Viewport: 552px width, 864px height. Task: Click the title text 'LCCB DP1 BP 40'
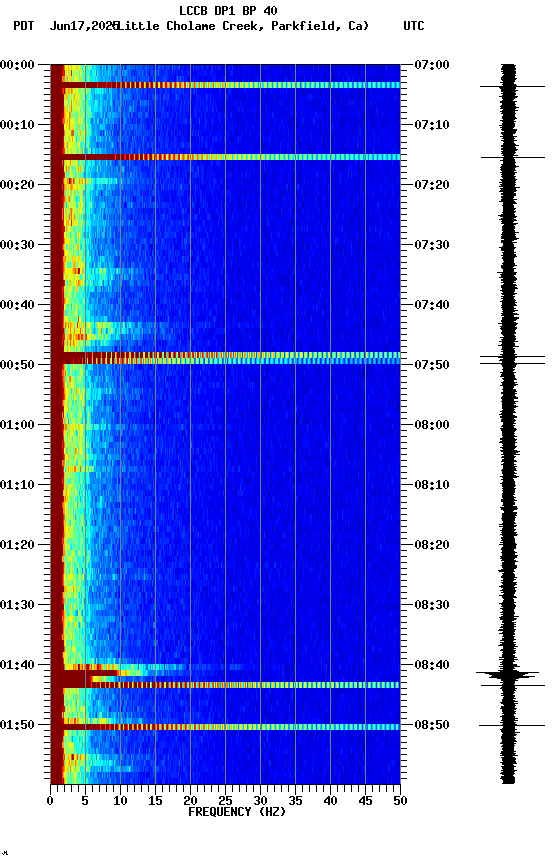tap(228, 10)
